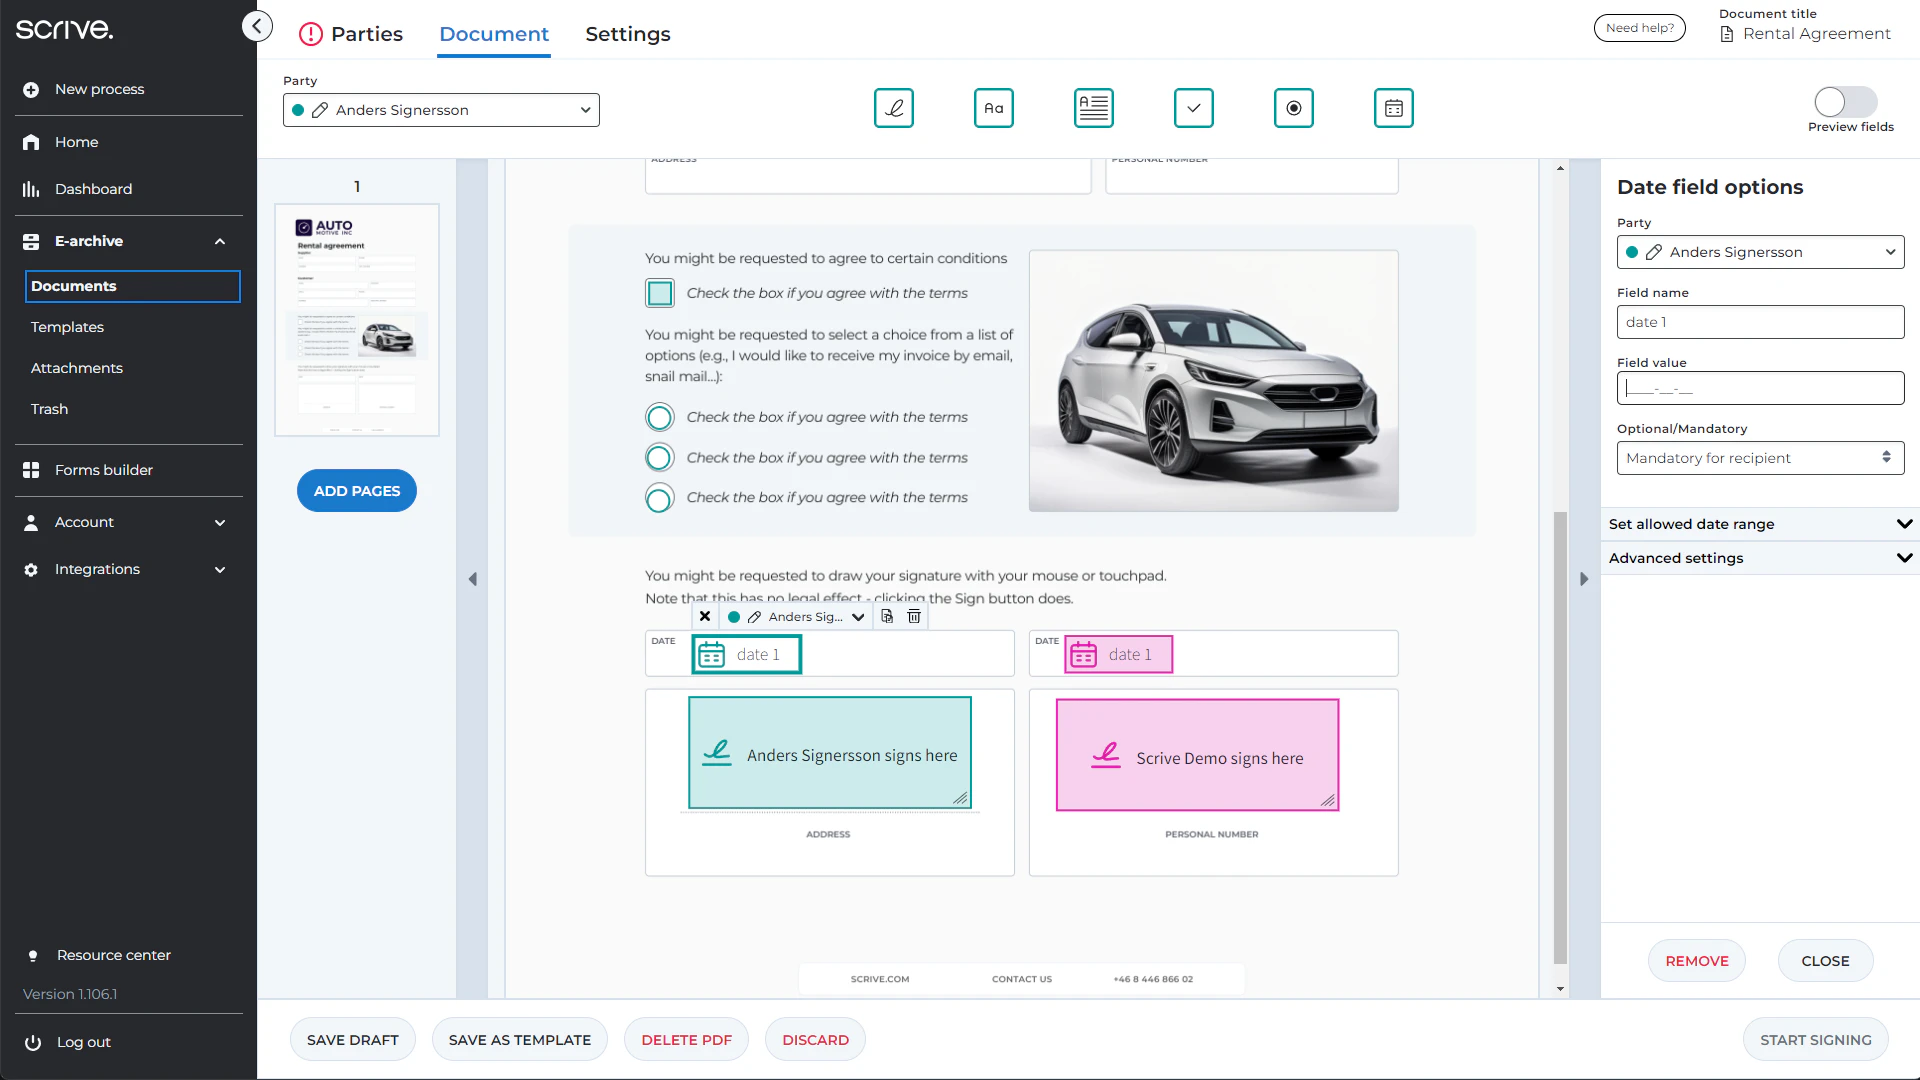Click SAVE AS TEMPLATE
1920x1080 pixels.
coord(519,1039)
